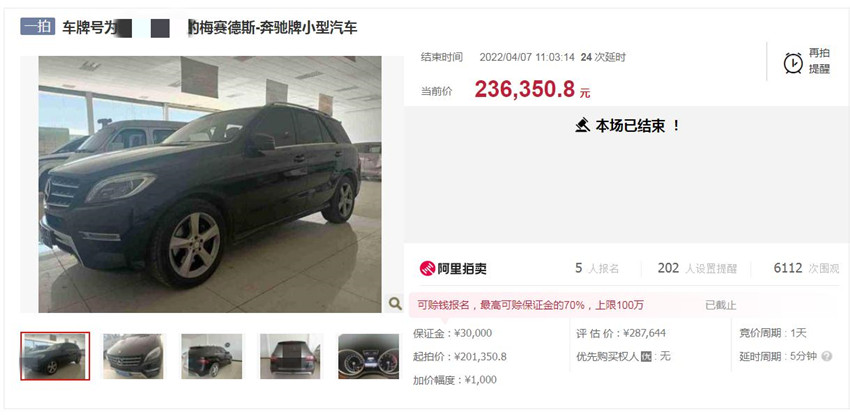Select the first side-view car thumbnail
Screen dimensions: 850x418
point(55,356)
